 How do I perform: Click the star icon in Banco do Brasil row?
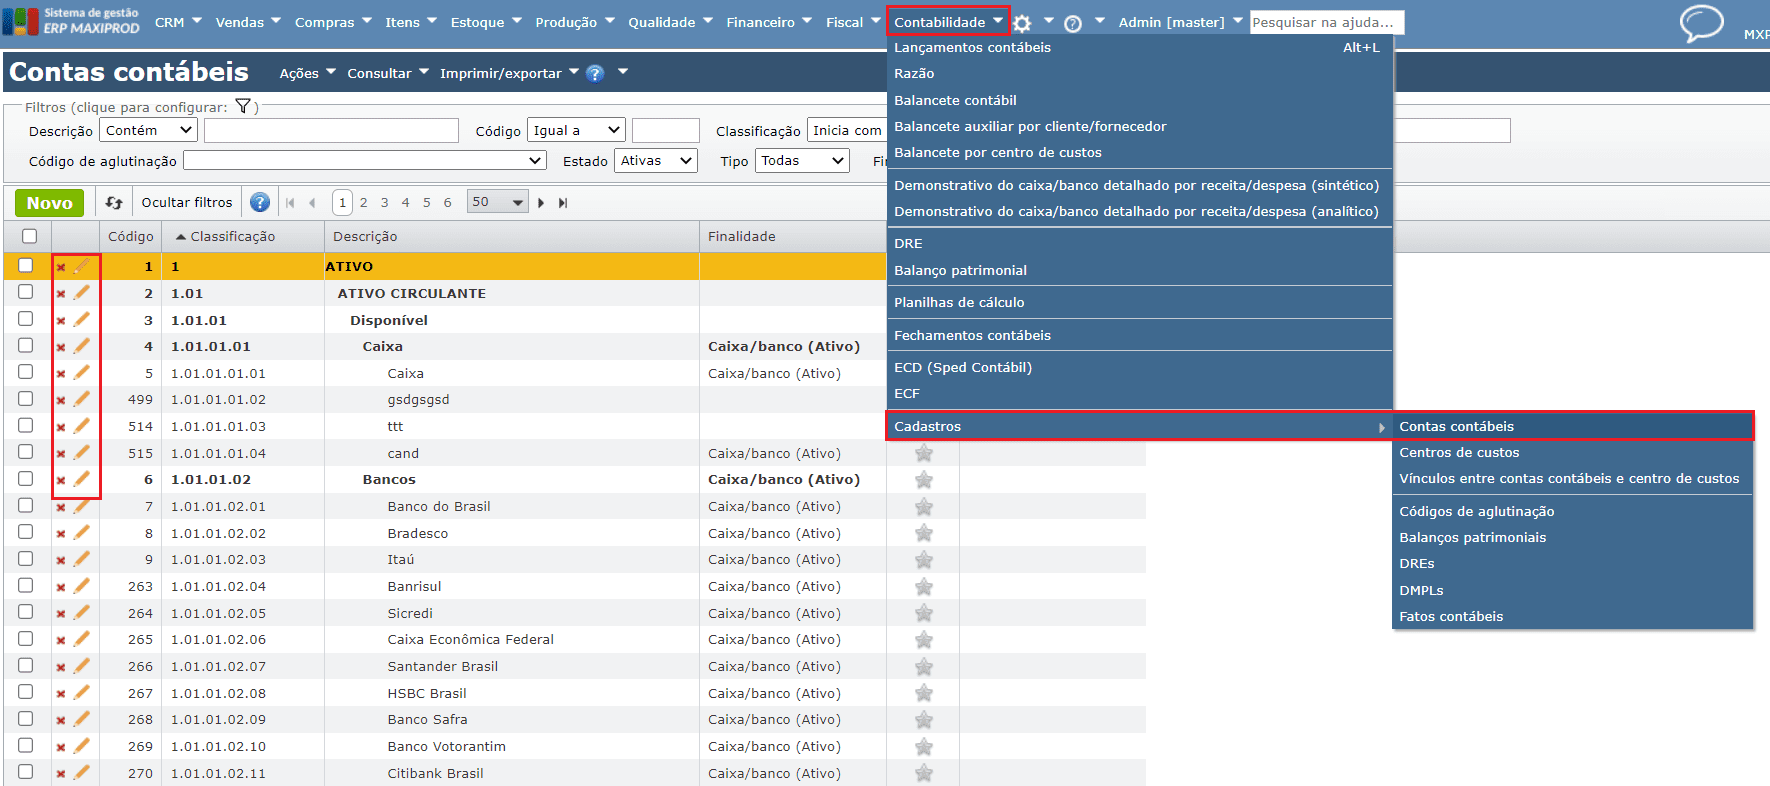tap(924, 507)
